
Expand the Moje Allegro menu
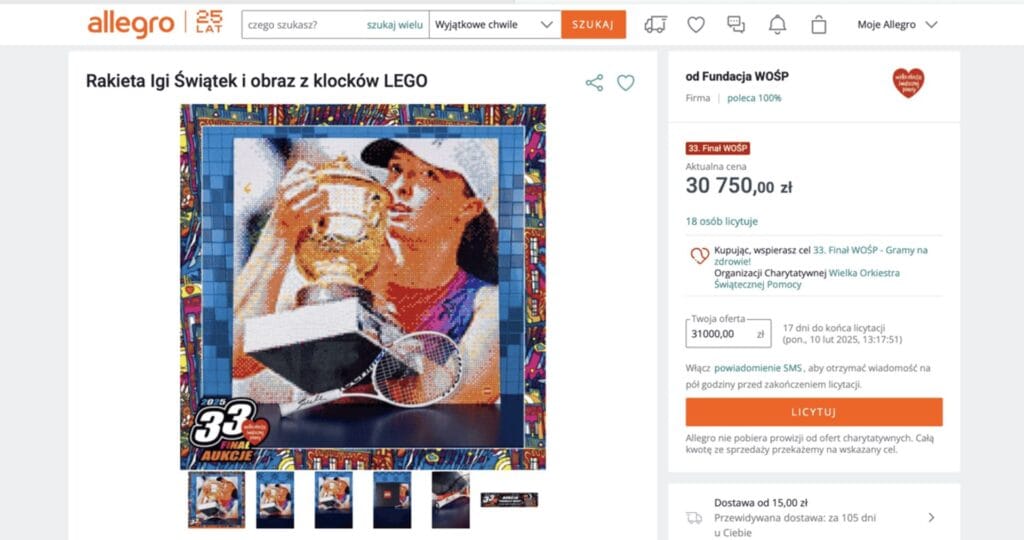point(897,25)
